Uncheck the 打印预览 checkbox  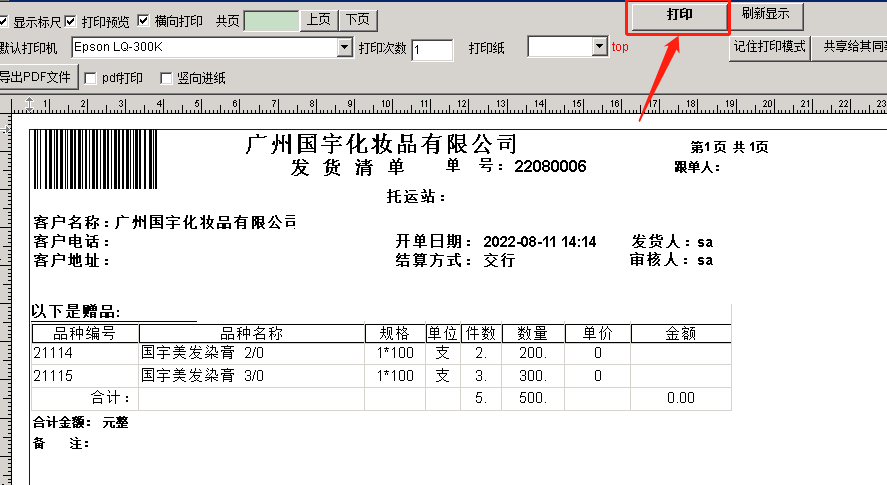(71, 21)
